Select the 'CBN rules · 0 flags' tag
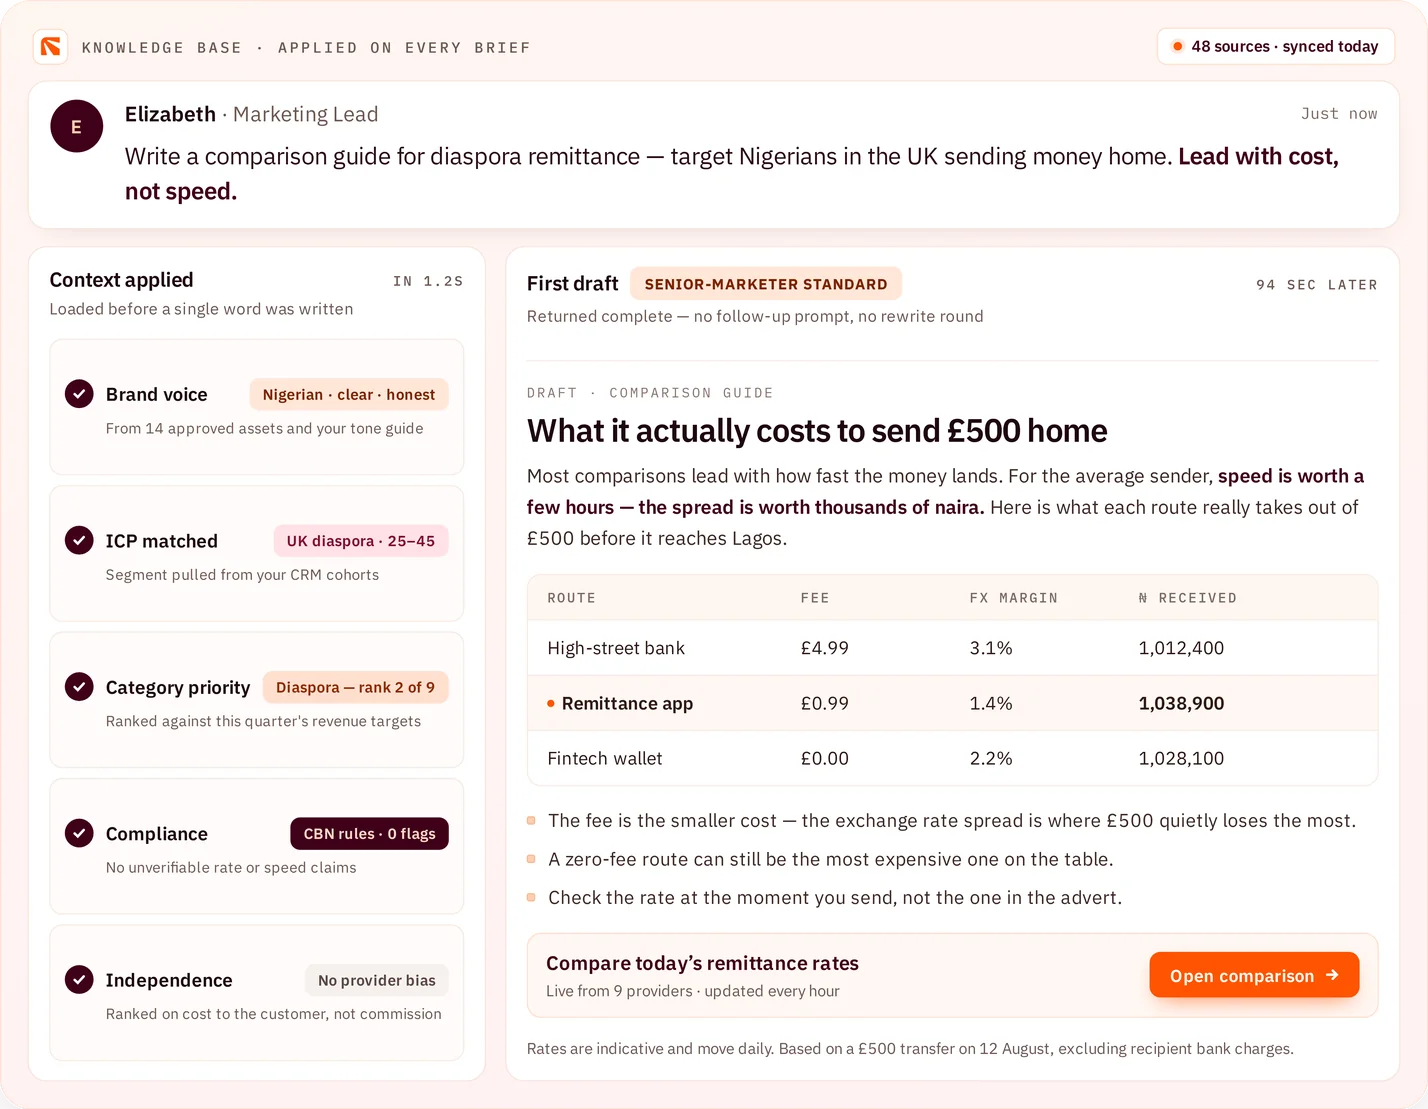The height and width of the screenshot is (1109, 1428). (x=369, y=834)
